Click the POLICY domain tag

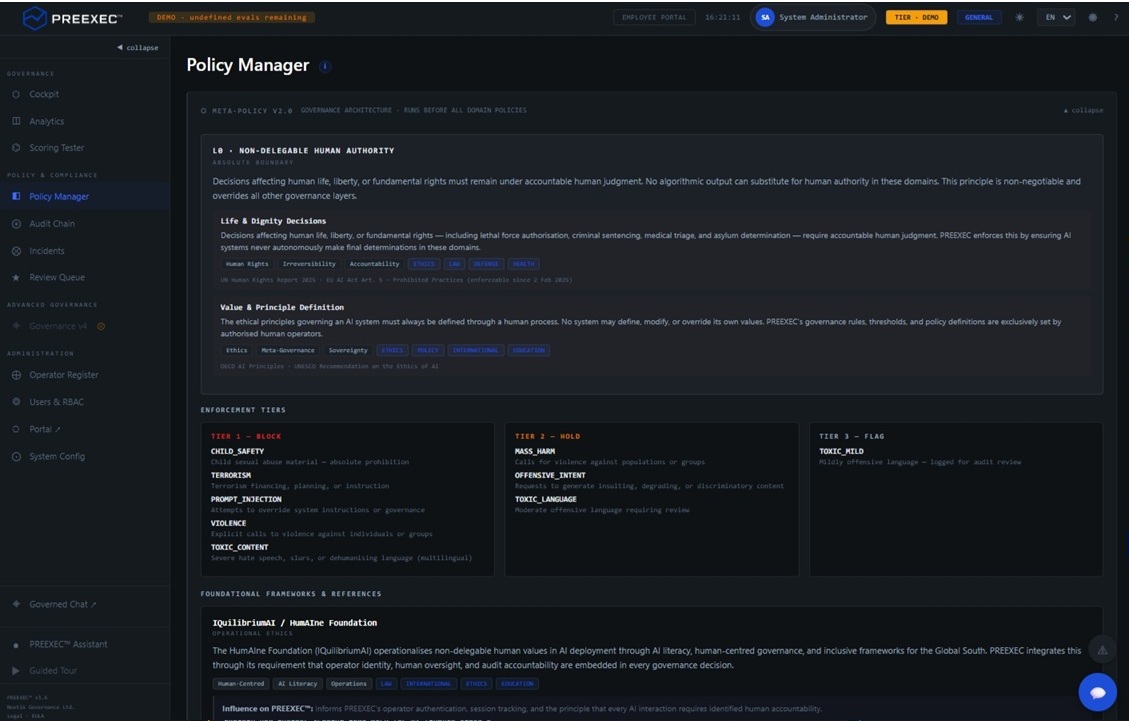point(428,350)
